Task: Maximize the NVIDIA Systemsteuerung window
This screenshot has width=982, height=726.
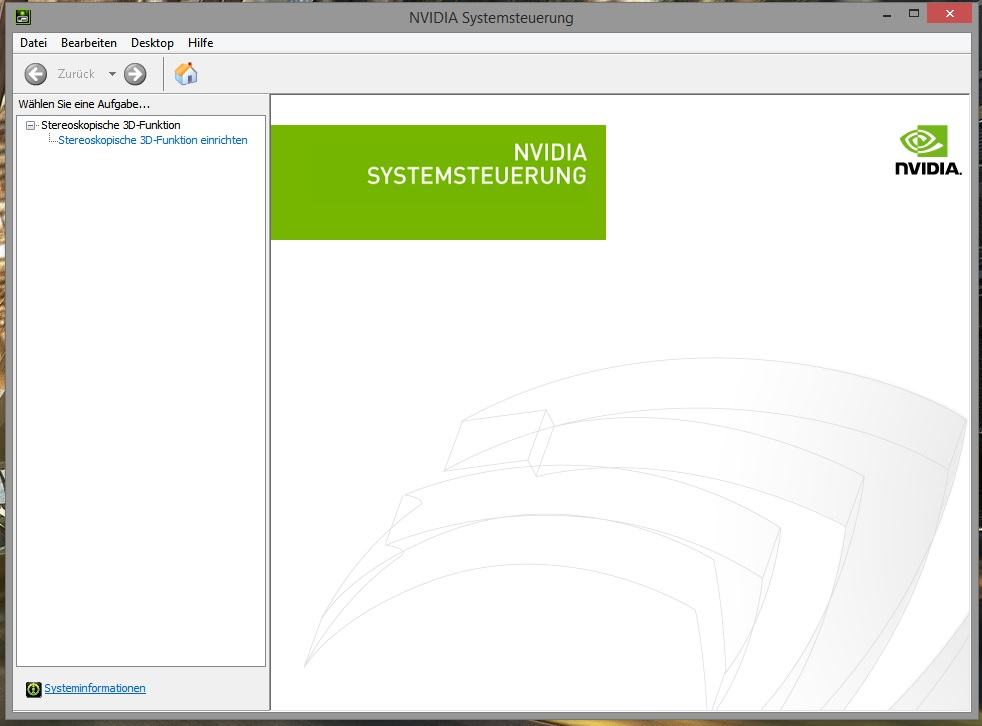Action: tap(914, 14)
